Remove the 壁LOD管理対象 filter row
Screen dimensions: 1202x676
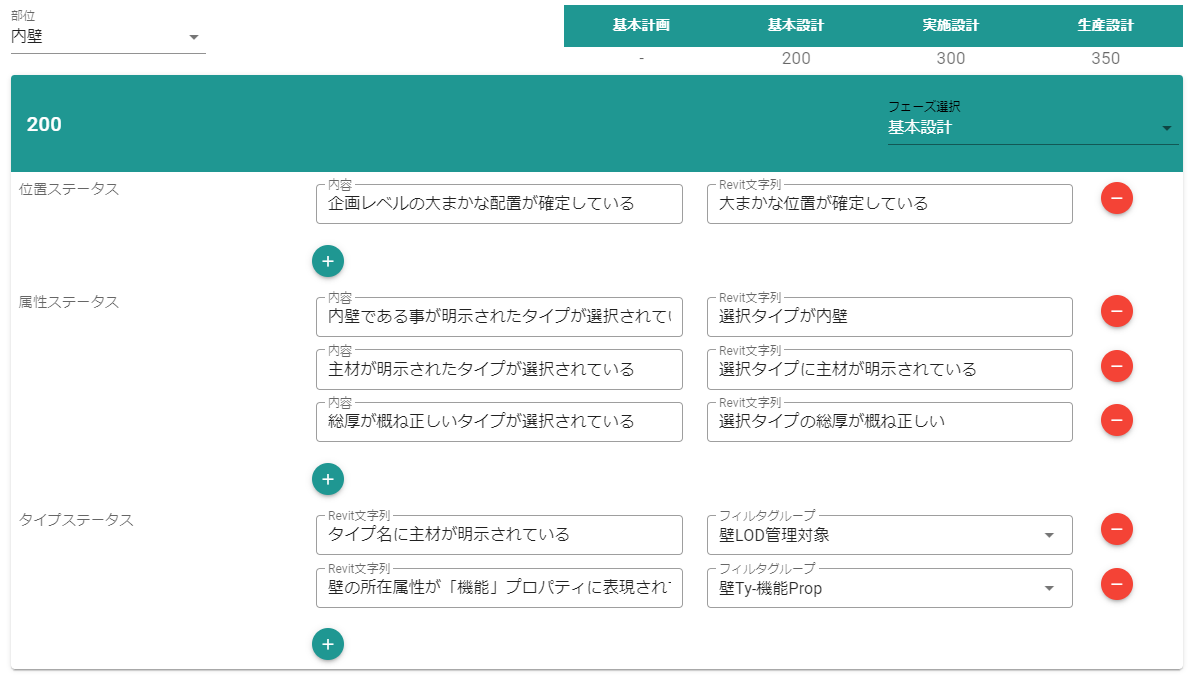click(x=1116, y=529)
